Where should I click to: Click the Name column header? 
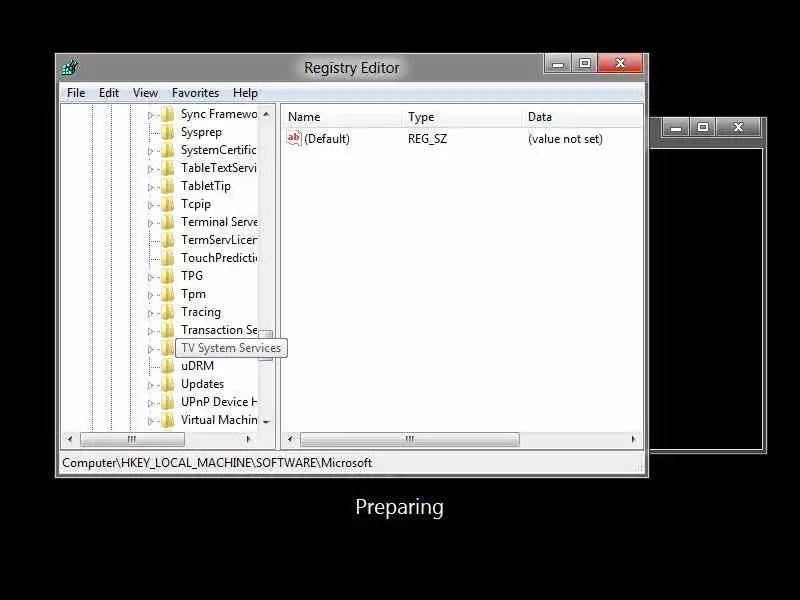pyautogui.click(x=343, y=117)
